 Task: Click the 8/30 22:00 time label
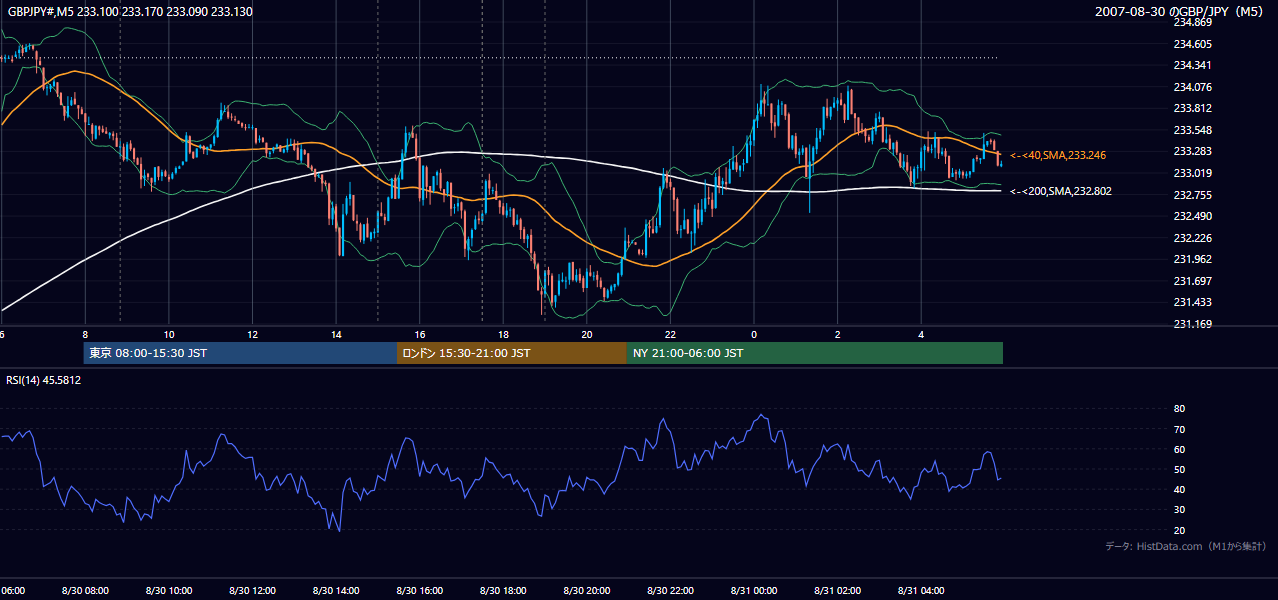coord(670,590)
